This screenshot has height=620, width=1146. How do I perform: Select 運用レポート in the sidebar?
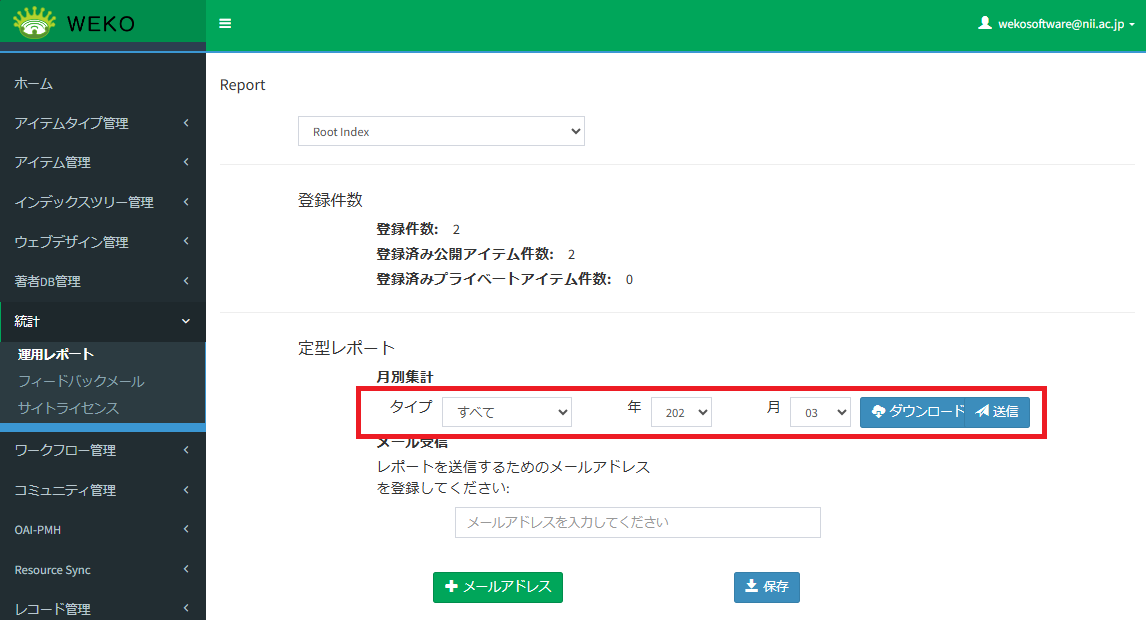pyautogui.click(x=52, y=353)
